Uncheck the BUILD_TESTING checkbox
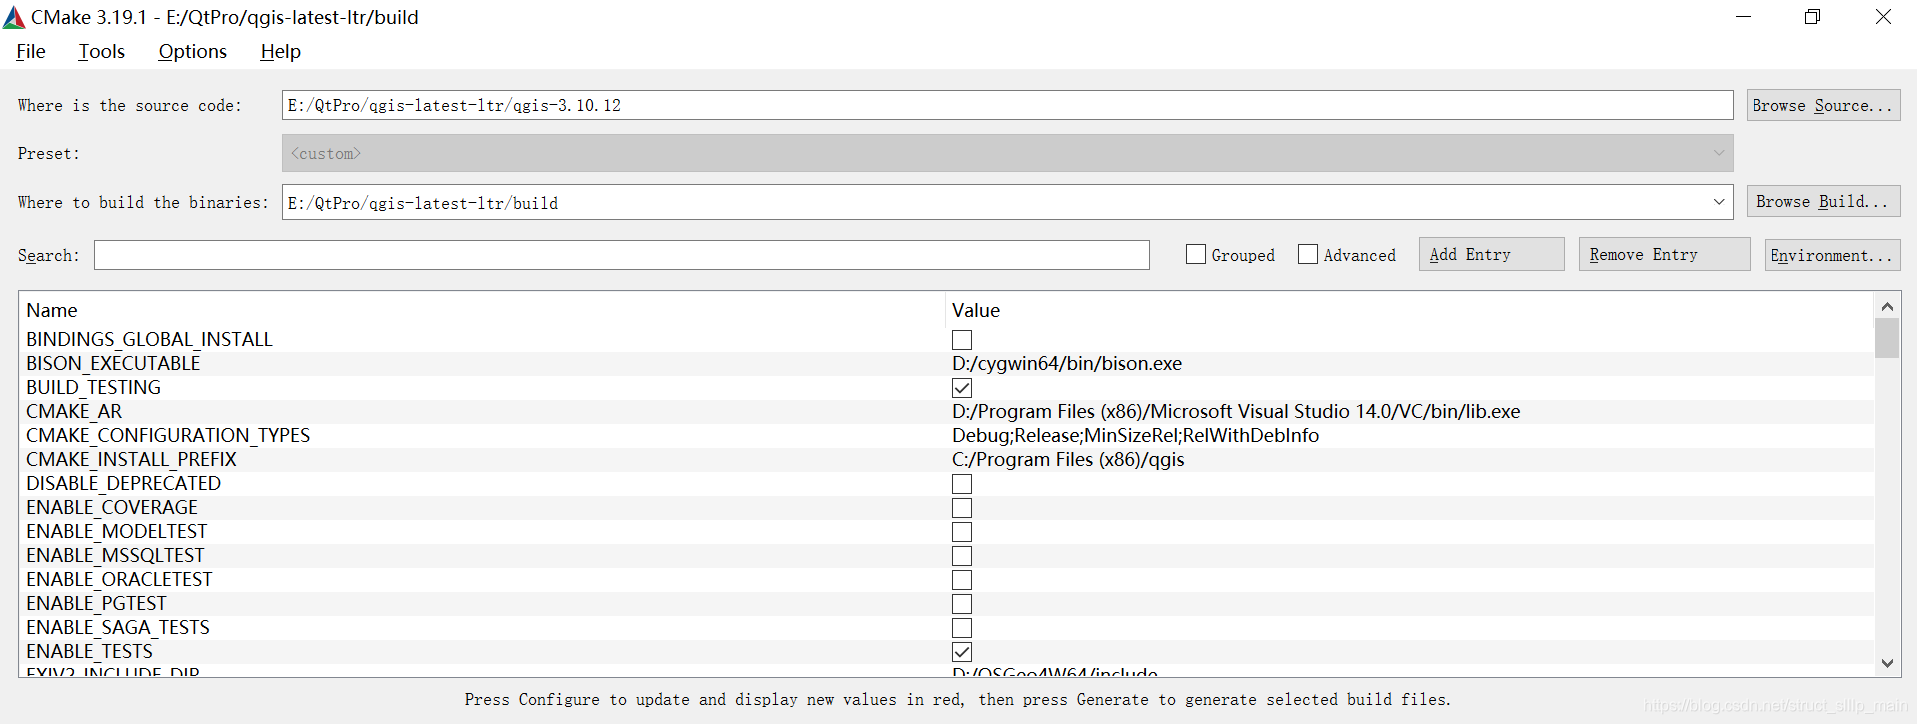Image resolution: width=1917 pixels, height=724 pixels. coord(962,388)
